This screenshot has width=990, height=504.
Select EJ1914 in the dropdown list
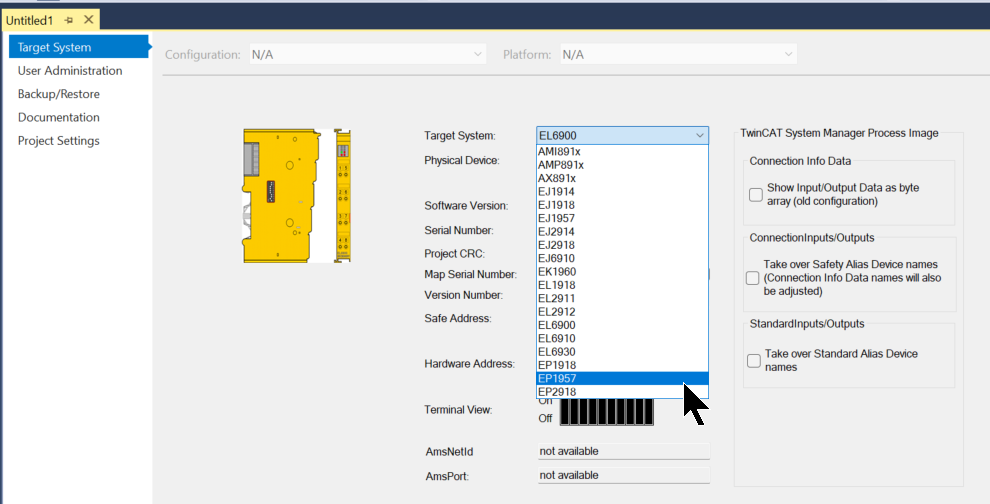pyautogui.click(x=622, y=191)
